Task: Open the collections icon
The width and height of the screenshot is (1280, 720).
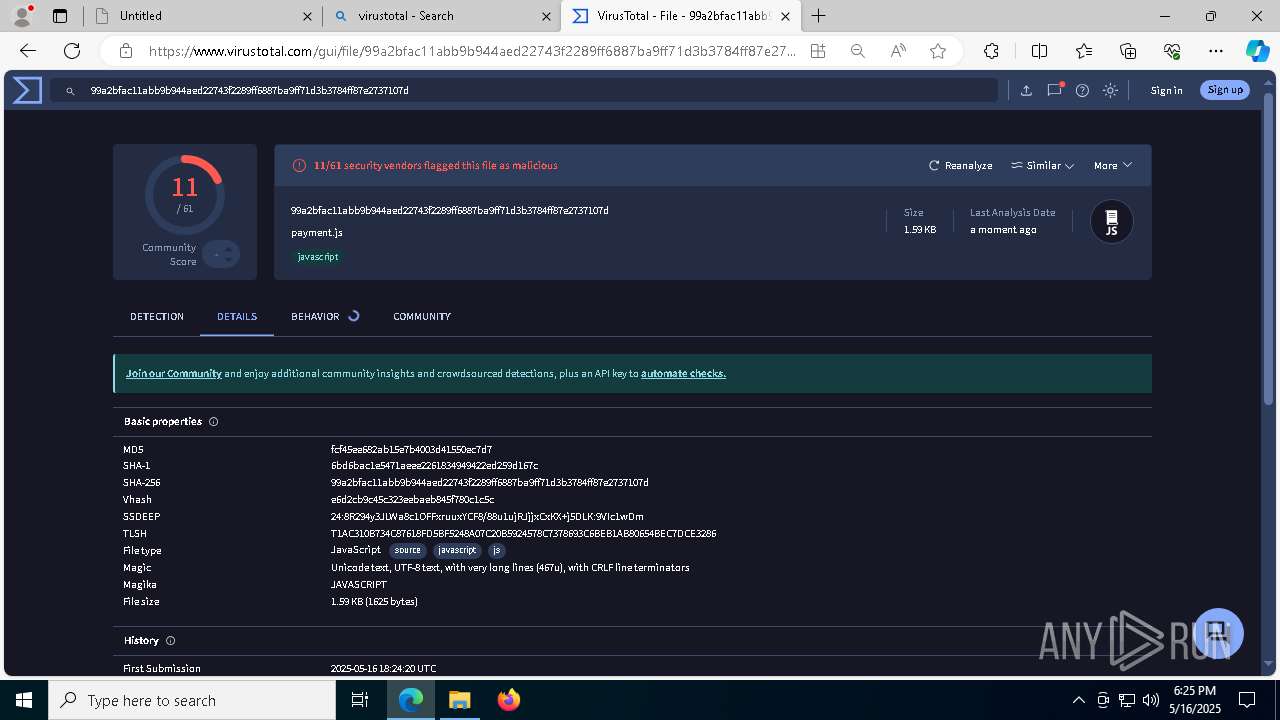Action: (1128, 51)
